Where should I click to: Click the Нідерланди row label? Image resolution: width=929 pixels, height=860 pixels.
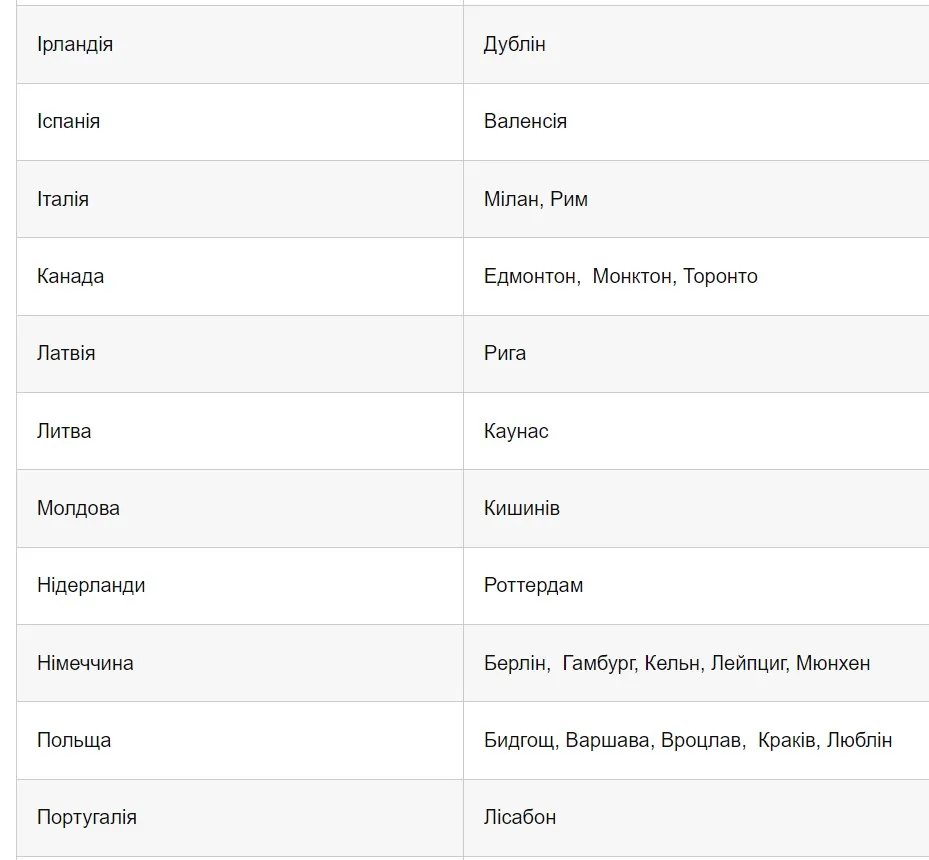click(91, 585)
